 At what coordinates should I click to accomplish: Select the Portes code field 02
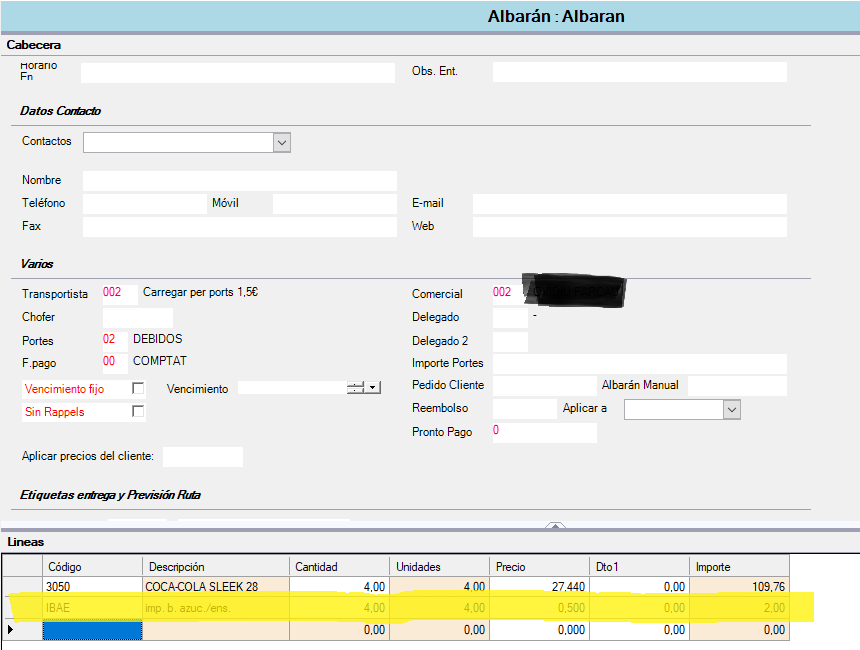pos(115,341)
